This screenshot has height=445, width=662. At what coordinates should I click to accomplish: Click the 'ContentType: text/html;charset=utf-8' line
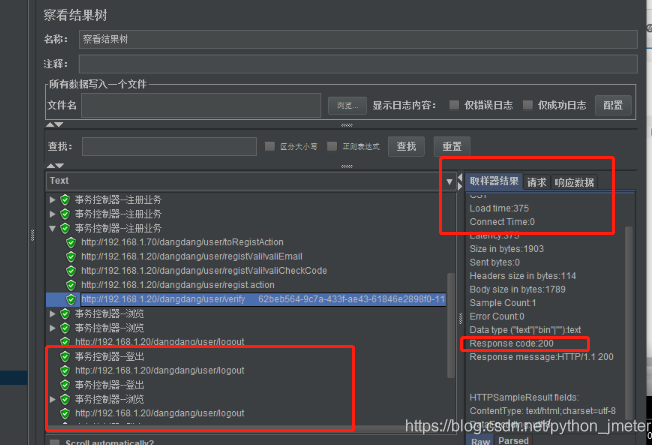pyautogui.click(x=543, y=411)
